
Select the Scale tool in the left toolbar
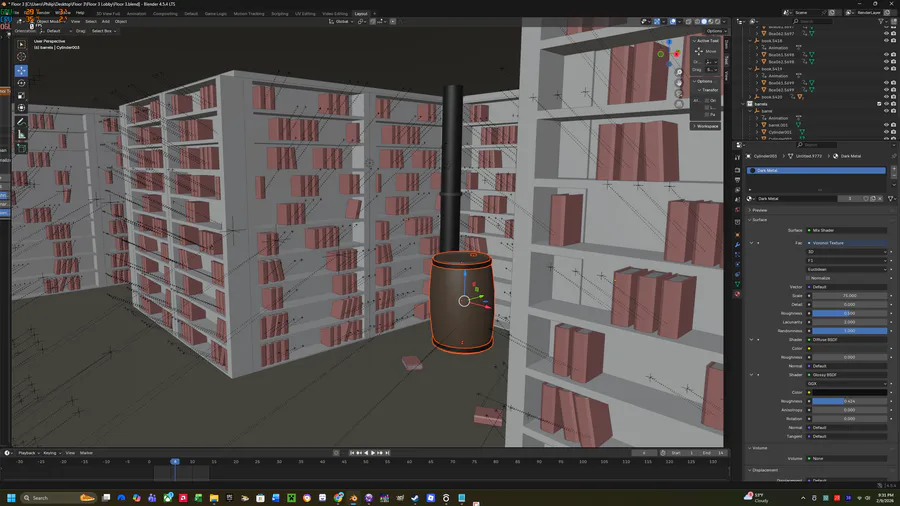pyautogui.click(x=21, y=96)
